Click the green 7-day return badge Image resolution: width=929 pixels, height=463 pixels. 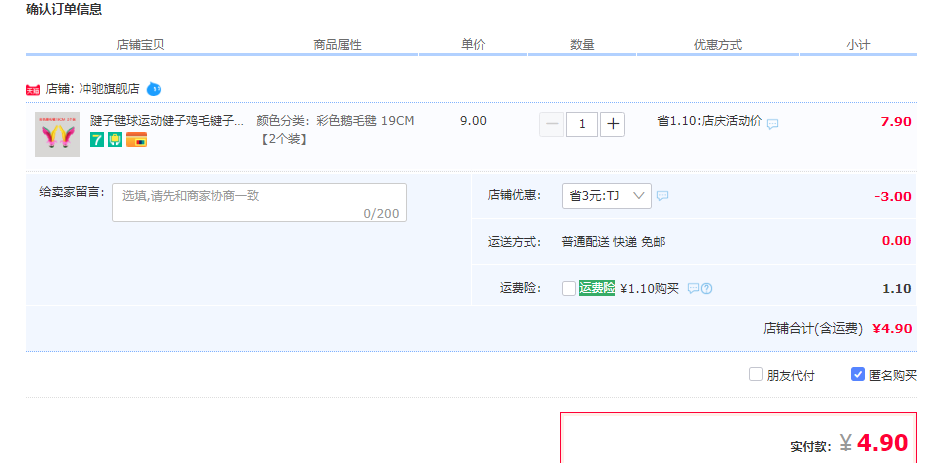pos(97,140)
